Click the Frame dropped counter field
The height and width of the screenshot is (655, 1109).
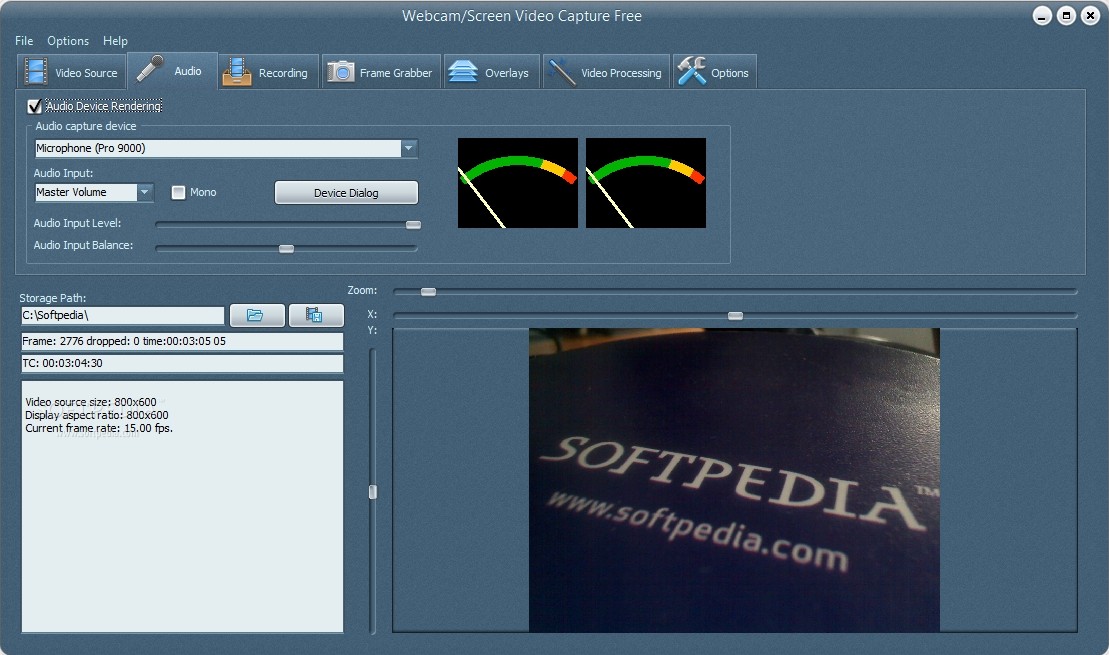pos(182,341)
